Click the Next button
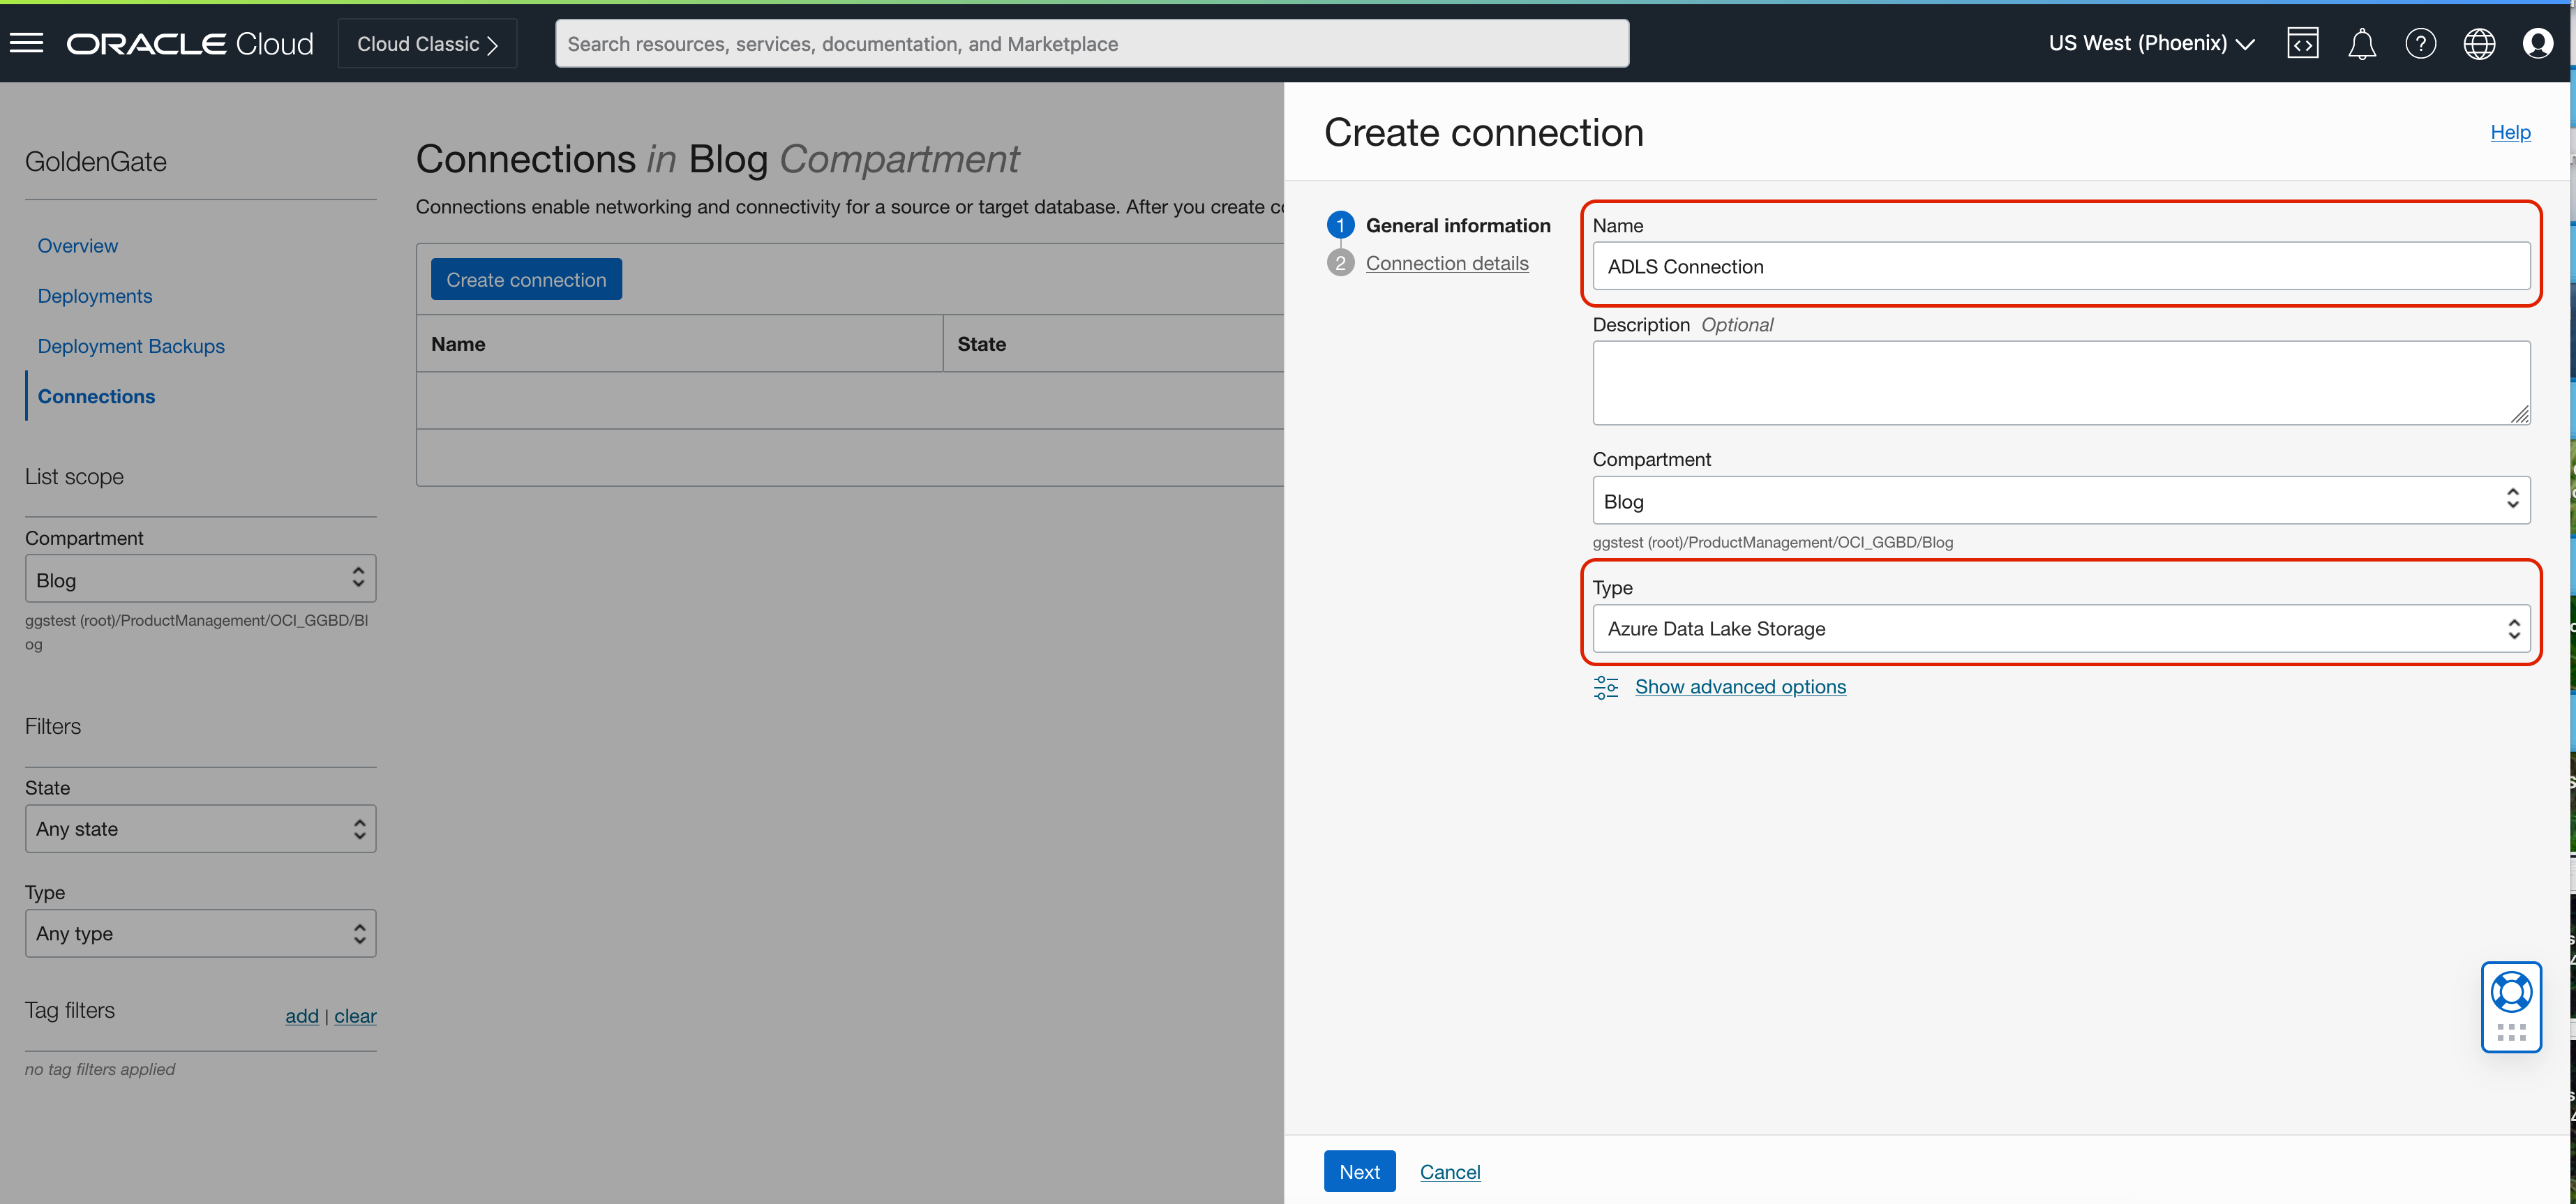 (1359, 1171)
